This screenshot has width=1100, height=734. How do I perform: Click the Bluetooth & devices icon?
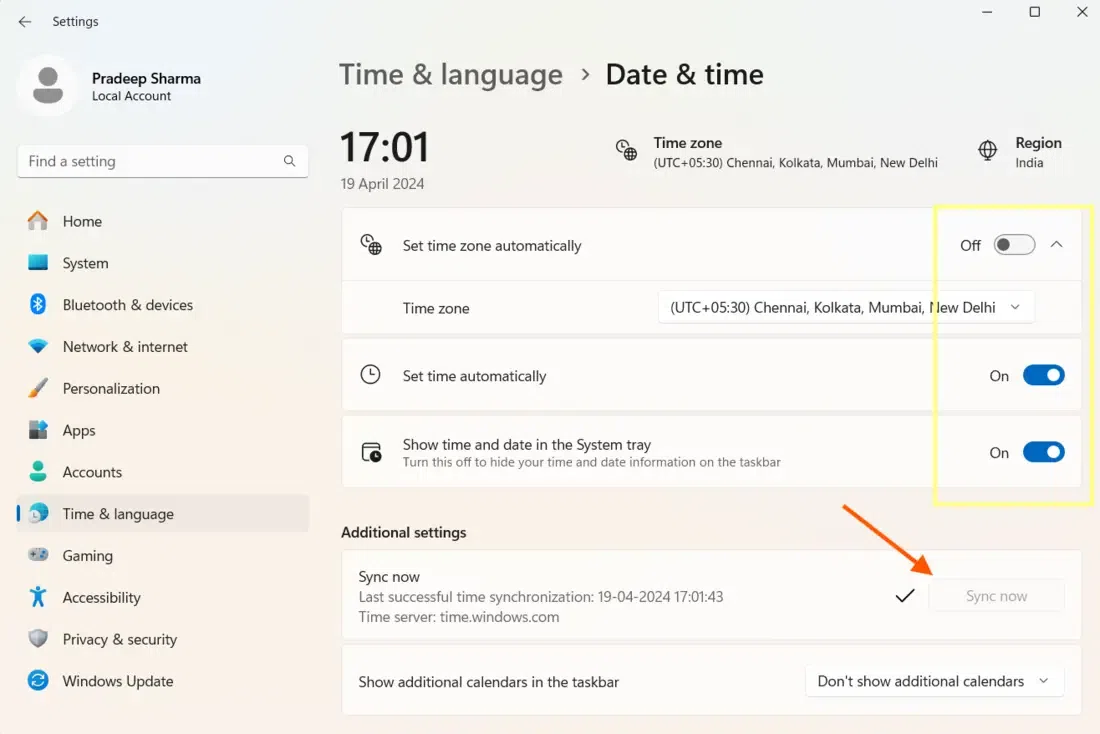coord(38,305)
